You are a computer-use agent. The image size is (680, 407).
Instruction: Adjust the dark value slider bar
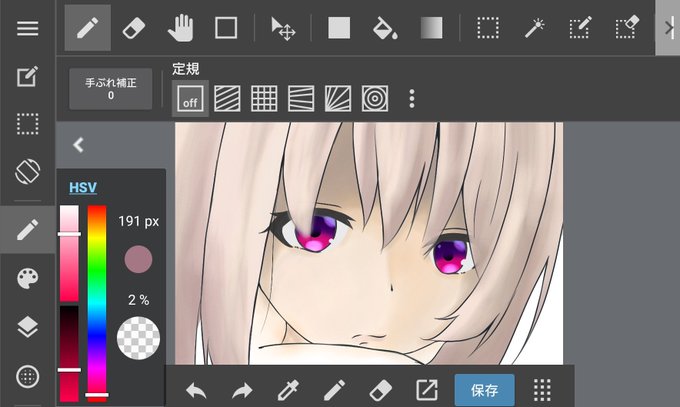pos(69,354)
